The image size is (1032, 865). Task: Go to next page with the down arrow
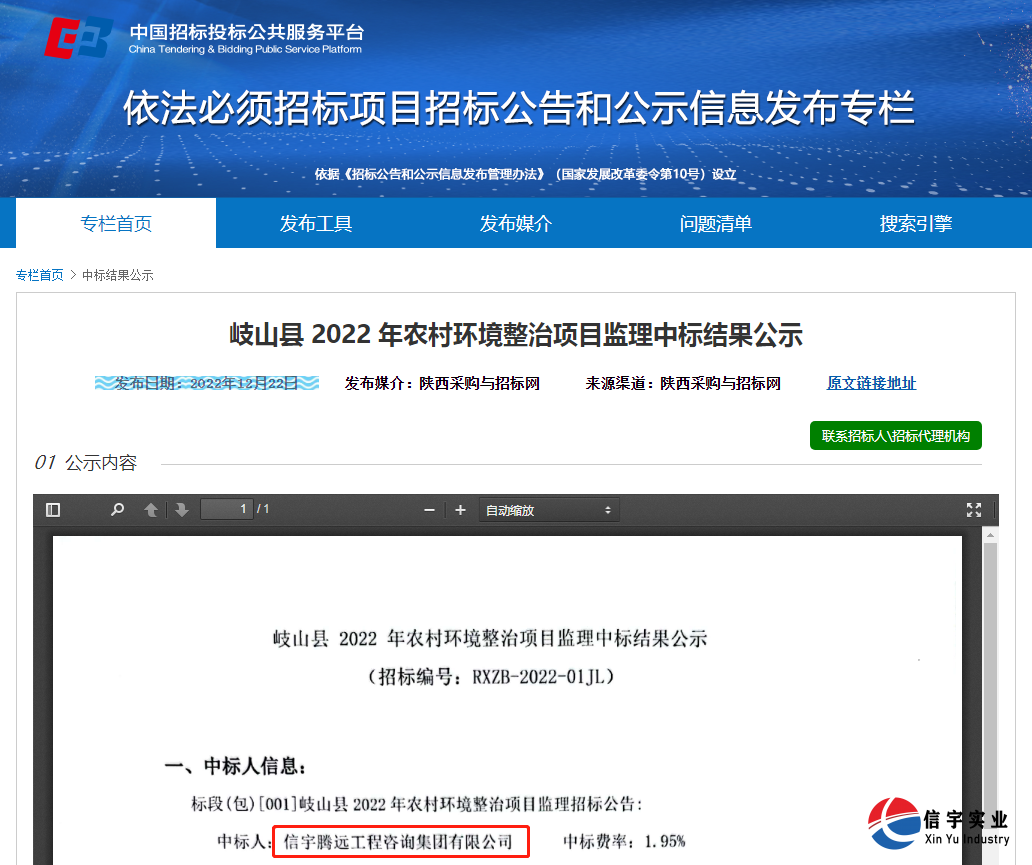180,509
